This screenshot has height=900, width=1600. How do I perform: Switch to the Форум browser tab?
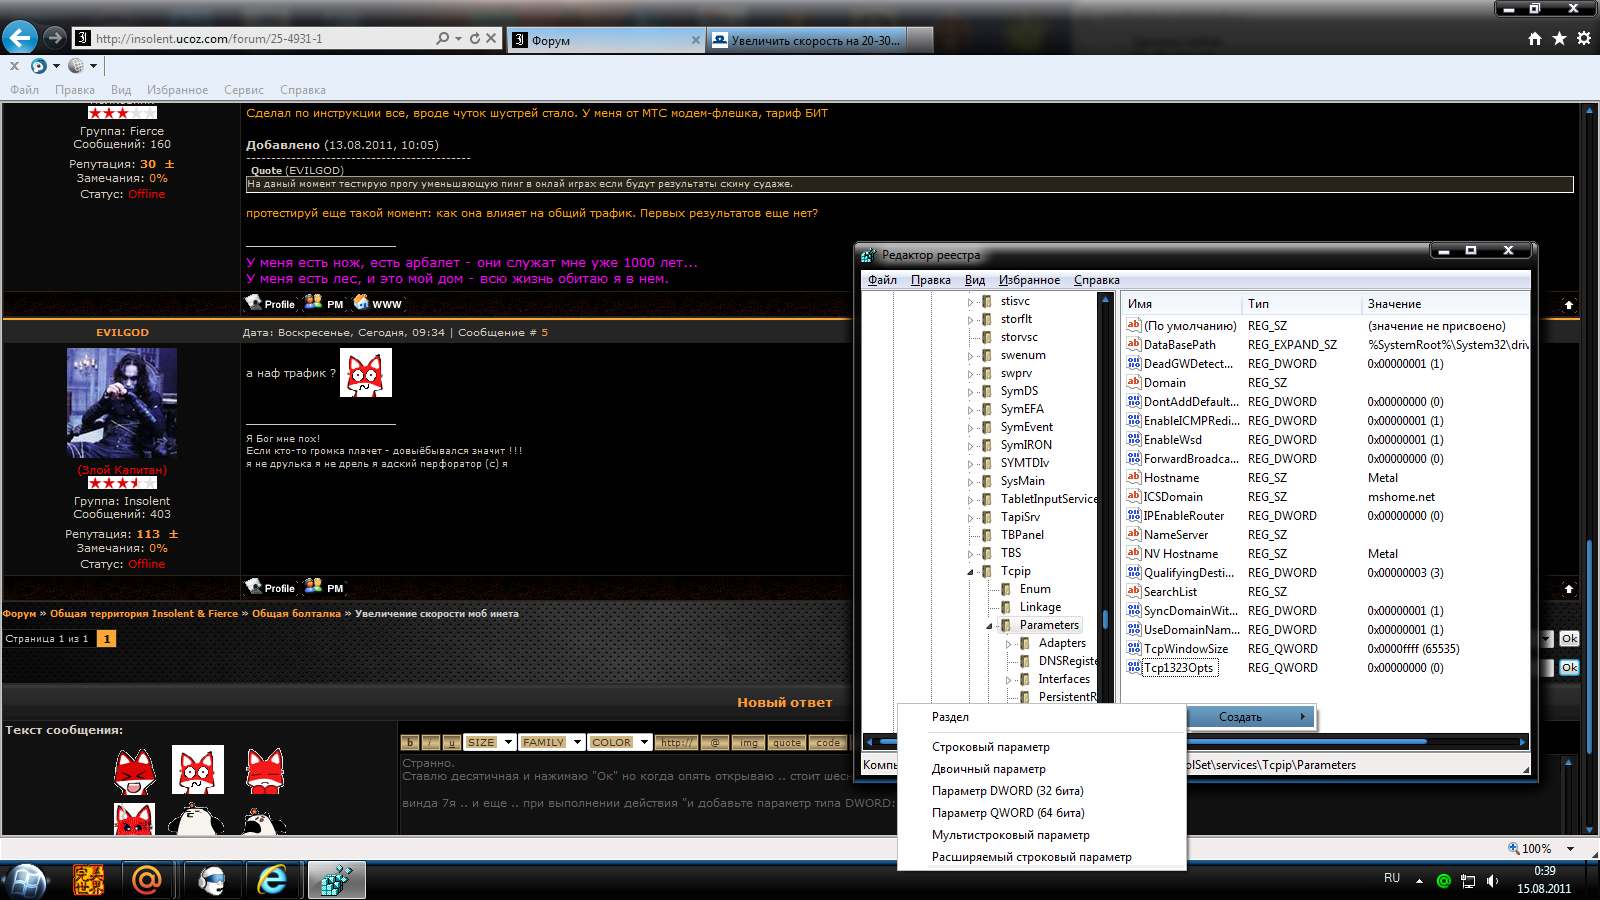[x=605, y=40]
